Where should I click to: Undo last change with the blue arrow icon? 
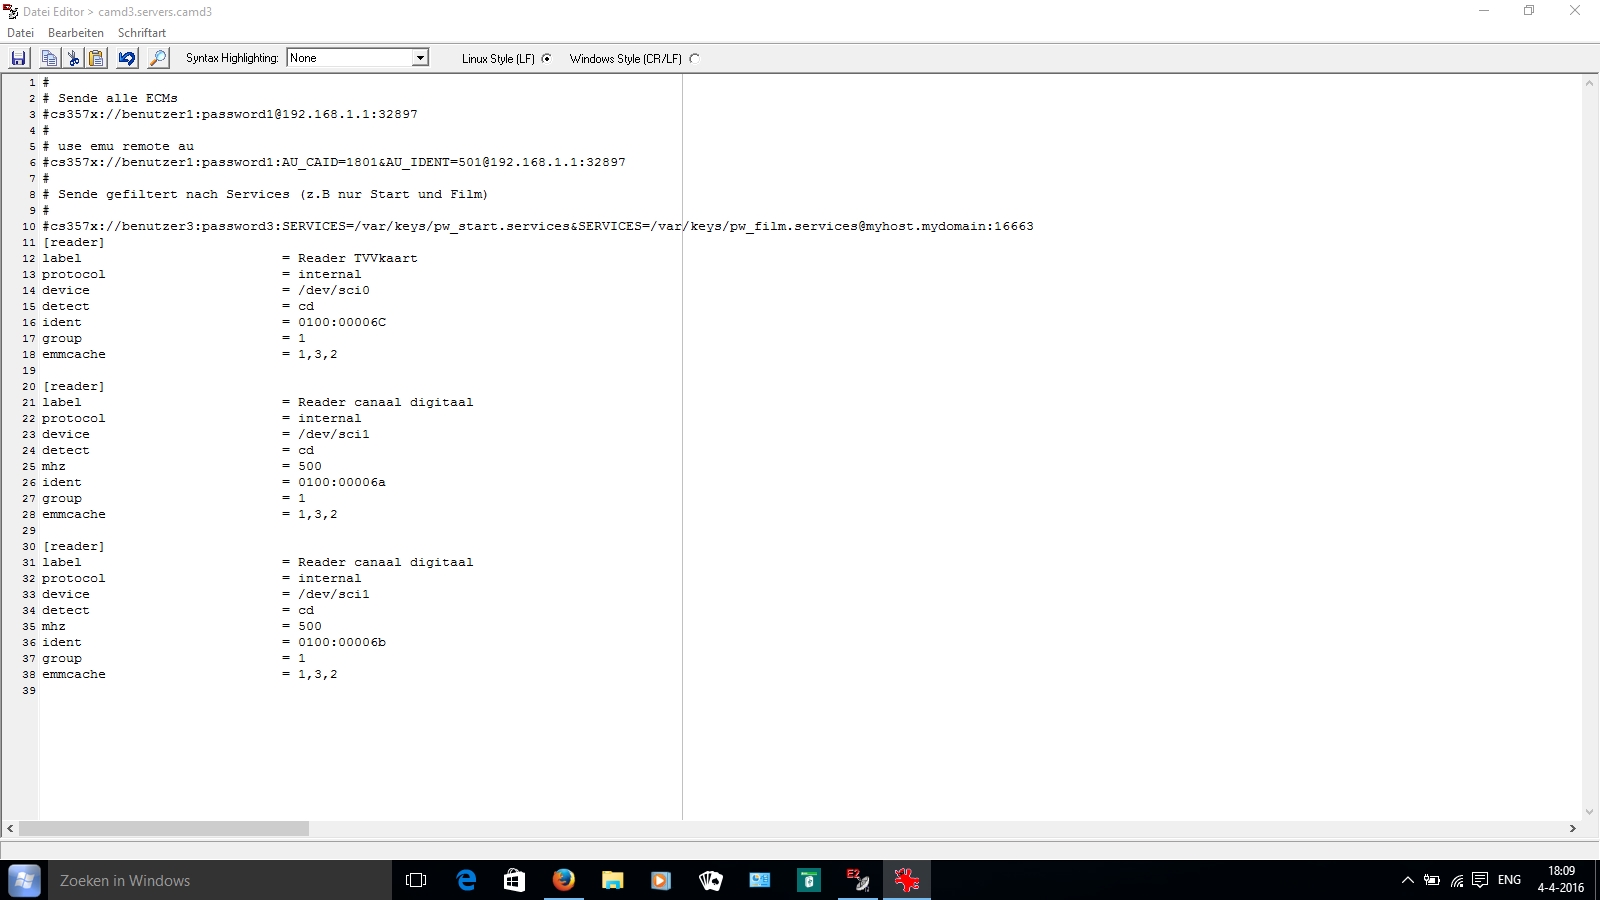(126, 58)
